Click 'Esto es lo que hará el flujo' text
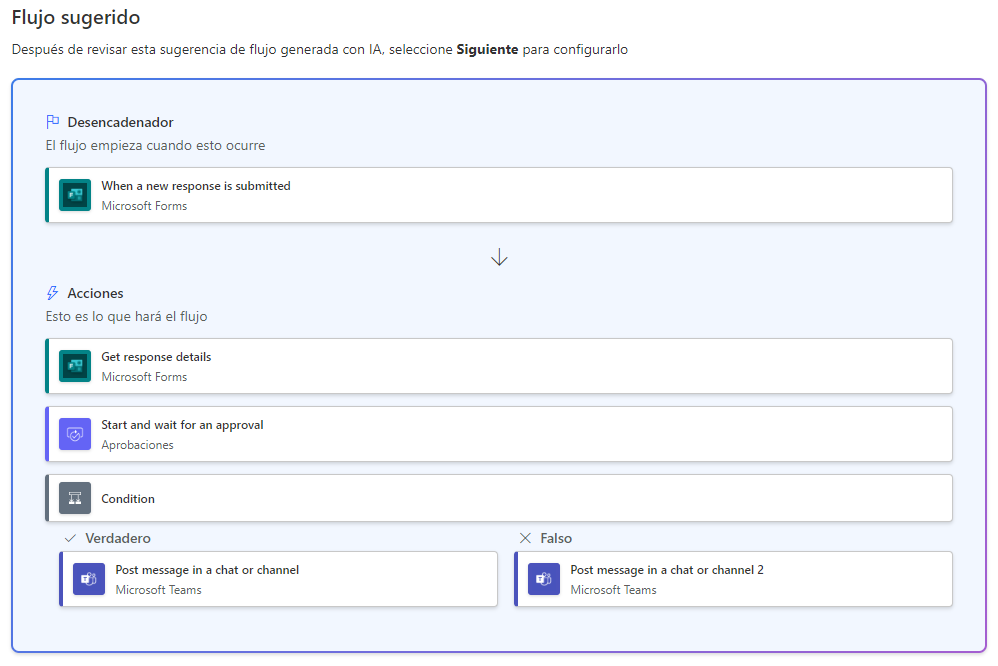This screenshot has width=998, height=666. coord(126,316)
